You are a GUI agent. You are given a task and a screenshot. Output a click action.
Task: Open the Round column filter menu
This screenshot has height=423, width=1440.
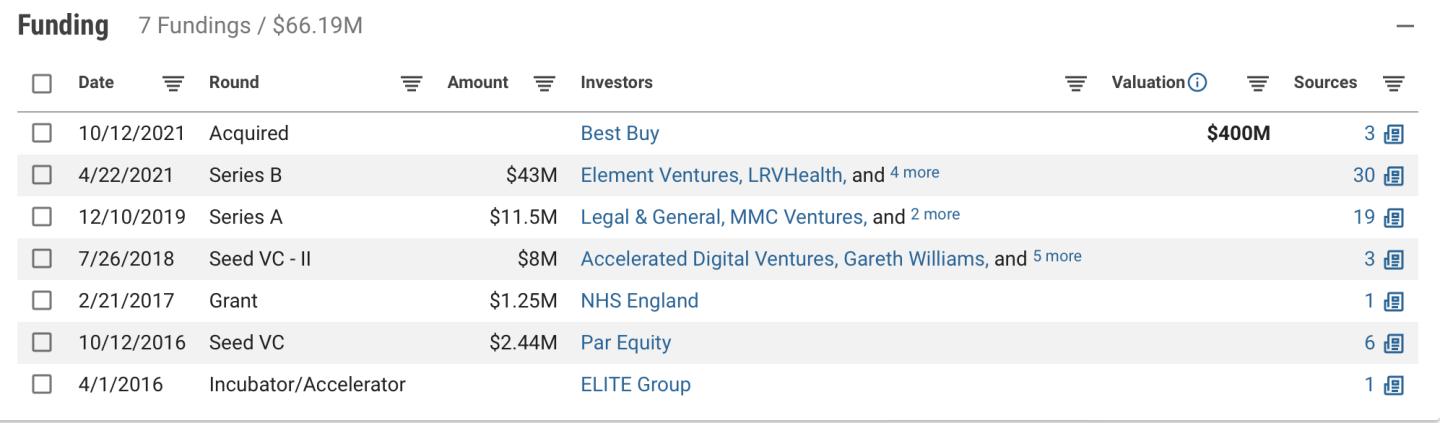(411, 84)
